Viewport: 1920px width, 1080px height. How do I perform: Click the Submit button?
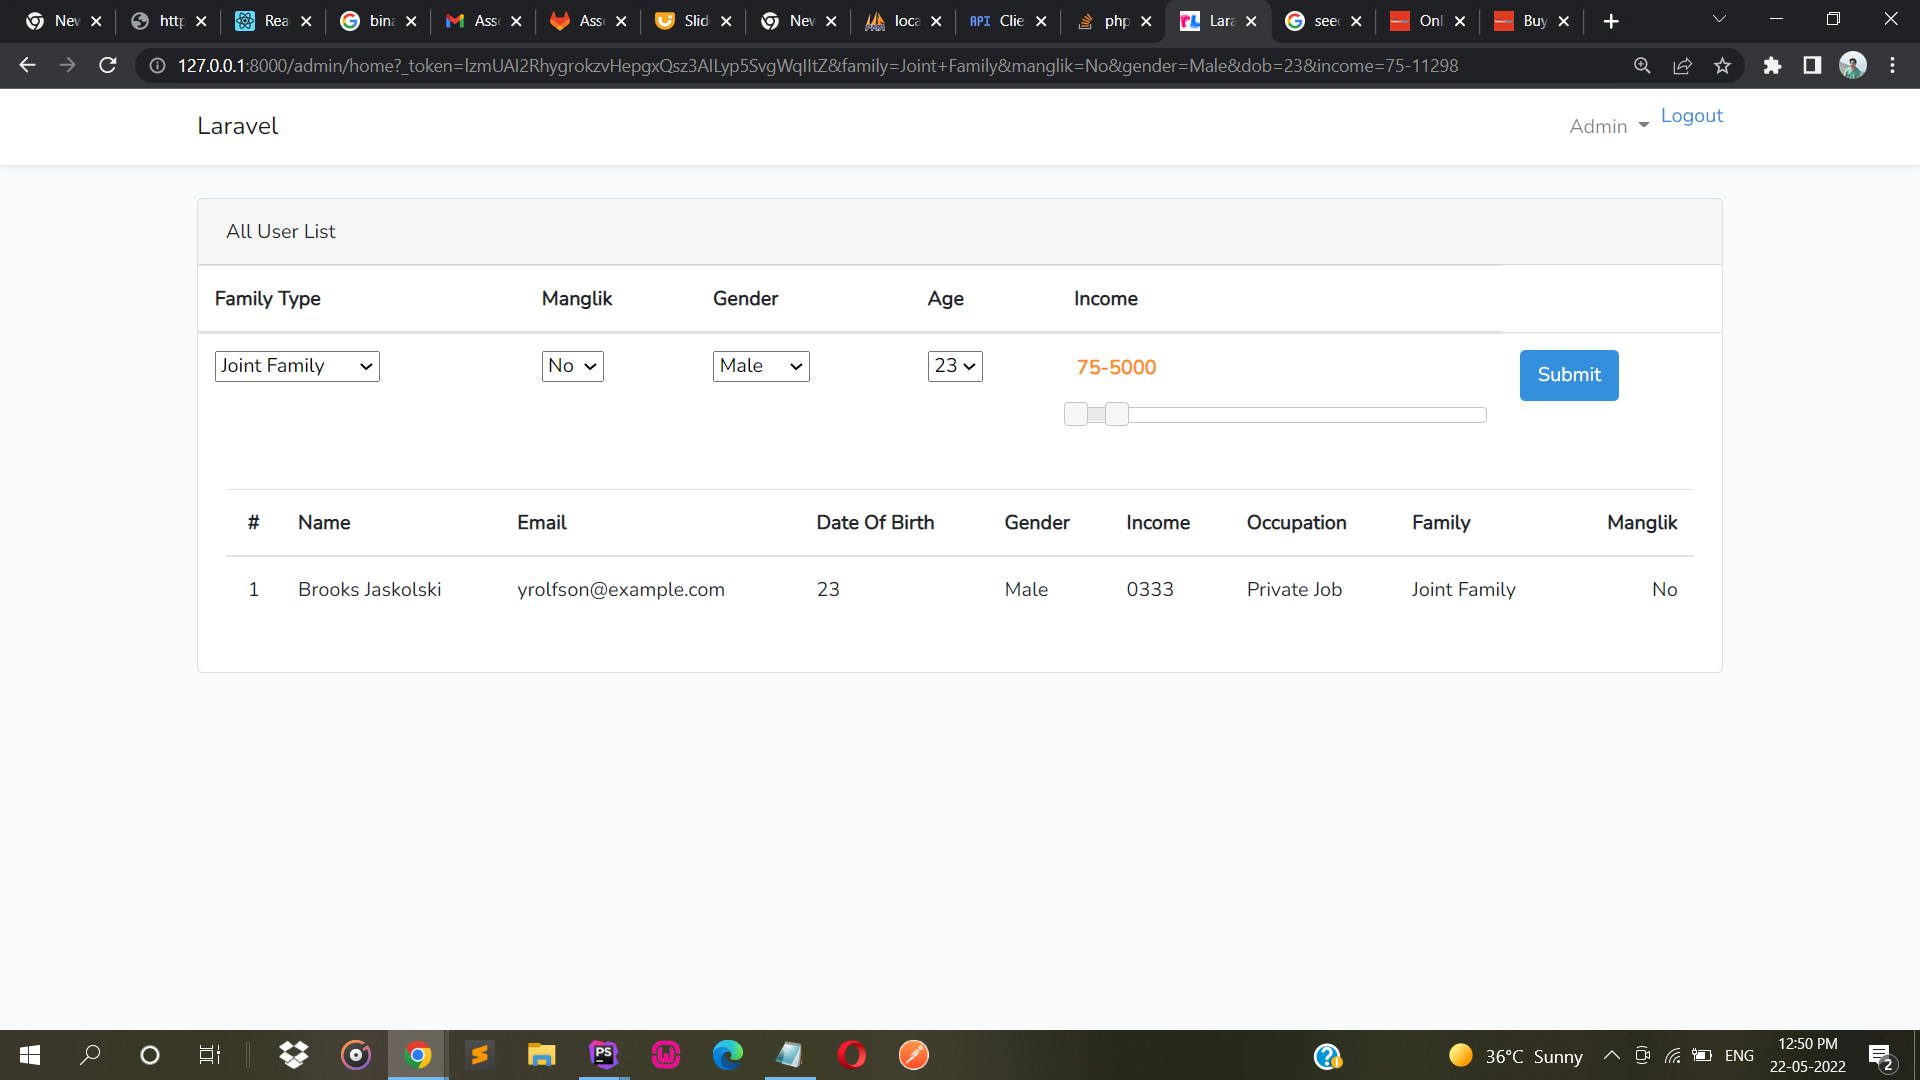1568,375
